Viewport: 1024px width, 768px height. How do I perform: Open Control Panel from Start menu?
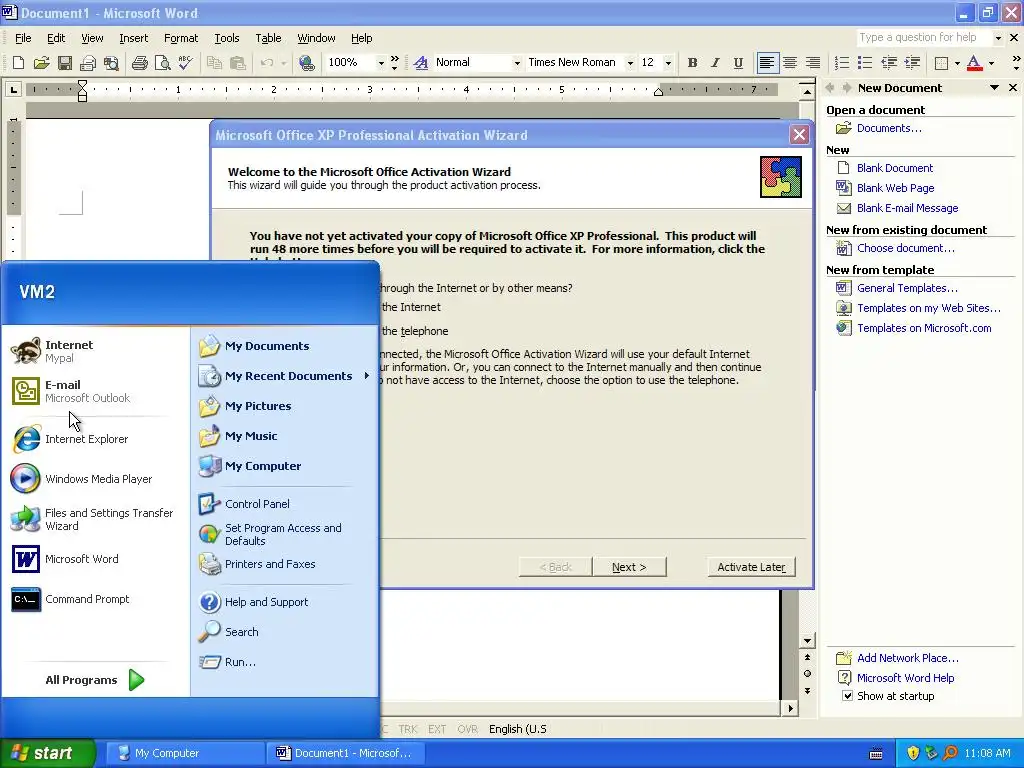tap(285, 504)
